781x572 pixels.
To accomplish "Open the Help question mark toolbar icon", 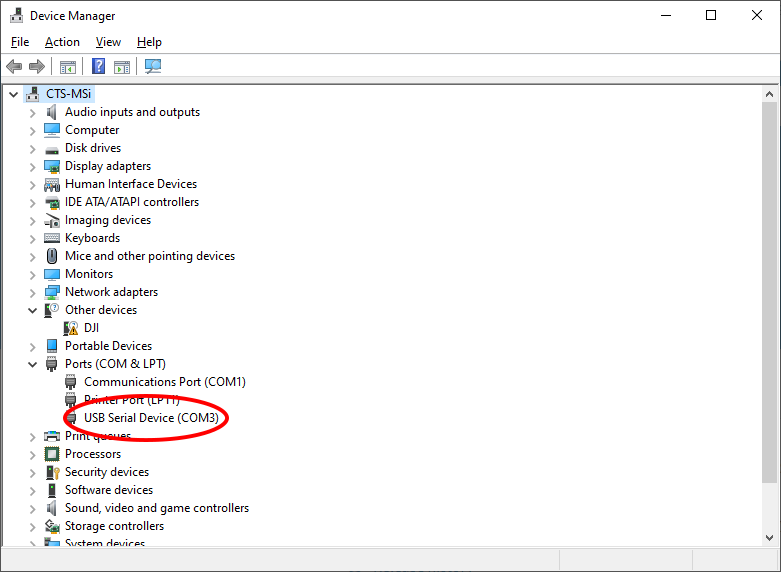I will coord(99,66).
